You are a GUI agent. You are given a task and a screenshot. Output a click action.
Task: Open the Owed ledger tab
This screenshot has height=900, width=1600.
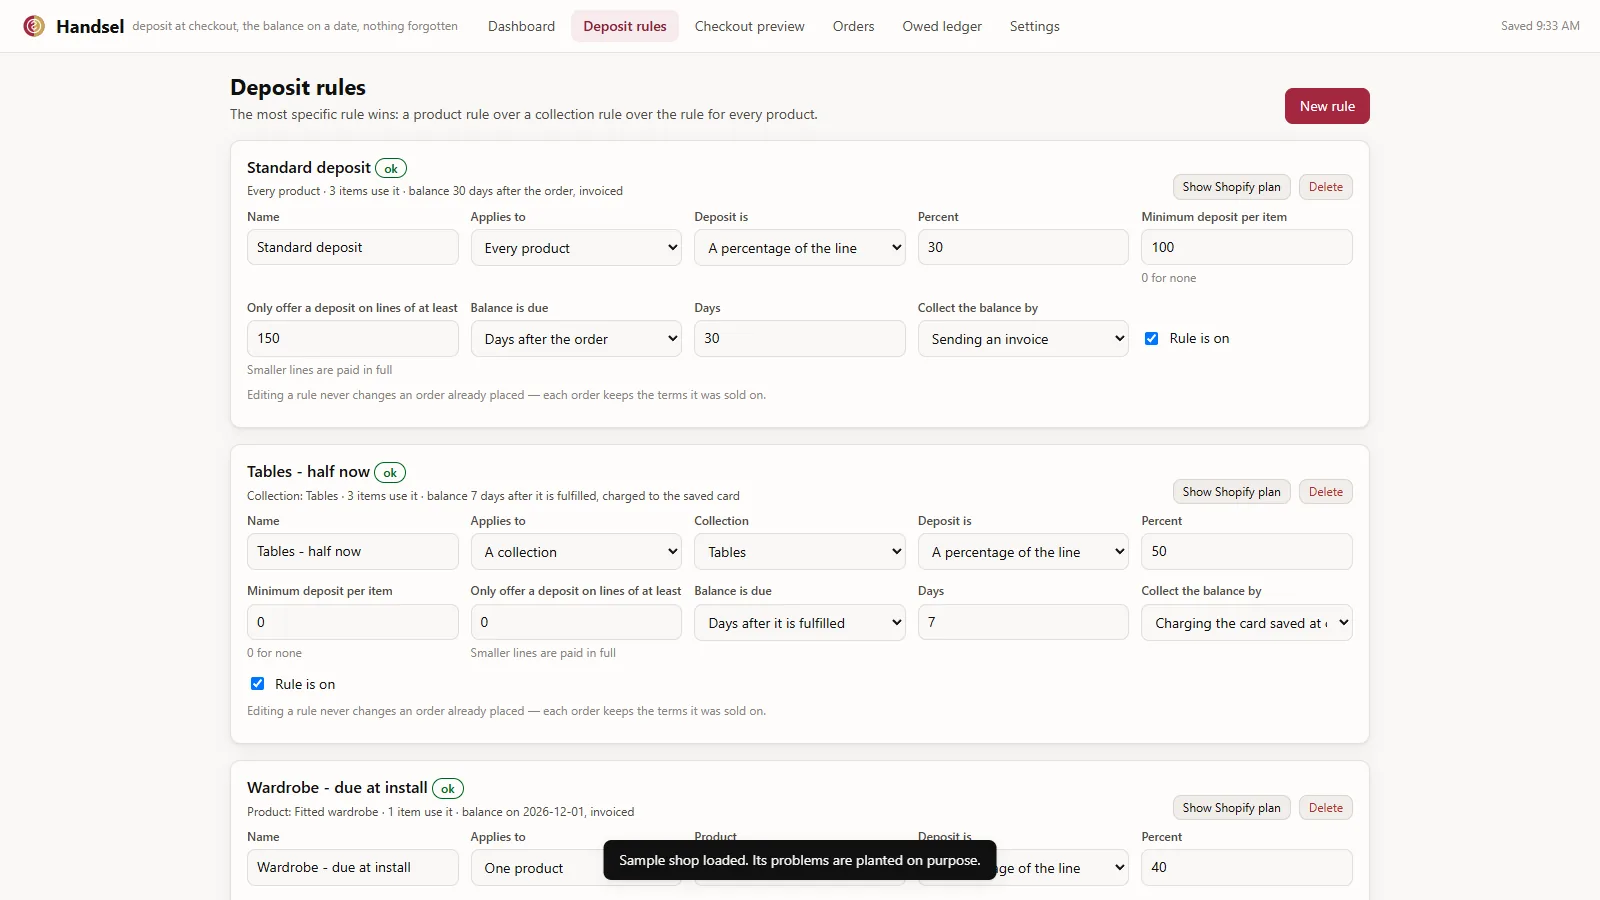tap(942, 26)
